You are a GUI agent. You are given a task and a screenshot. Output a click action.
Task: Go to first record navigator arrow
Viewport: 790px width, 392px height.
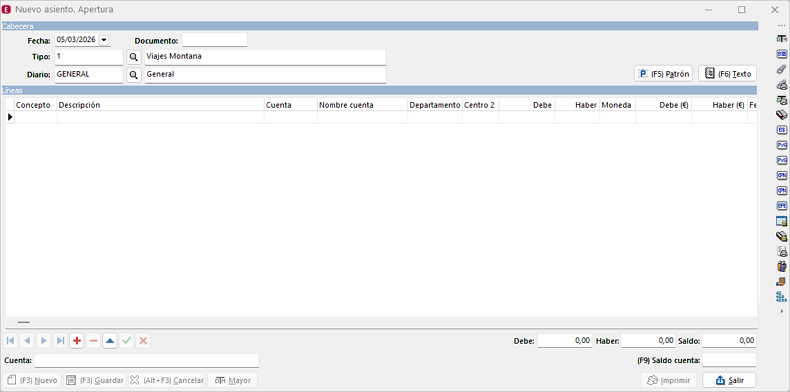[10, 341]
